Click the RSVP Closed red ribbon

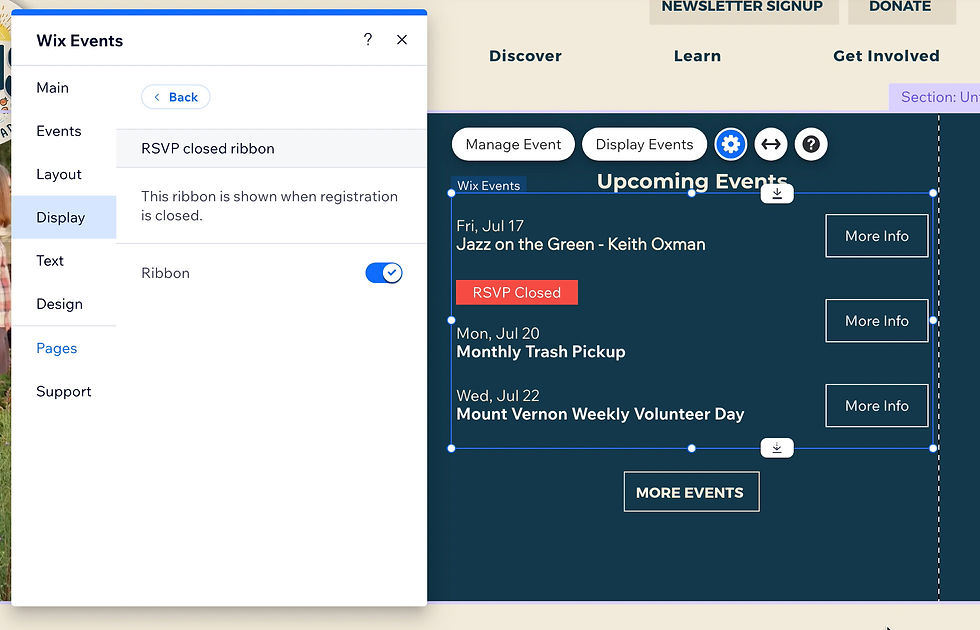(517, 292)
